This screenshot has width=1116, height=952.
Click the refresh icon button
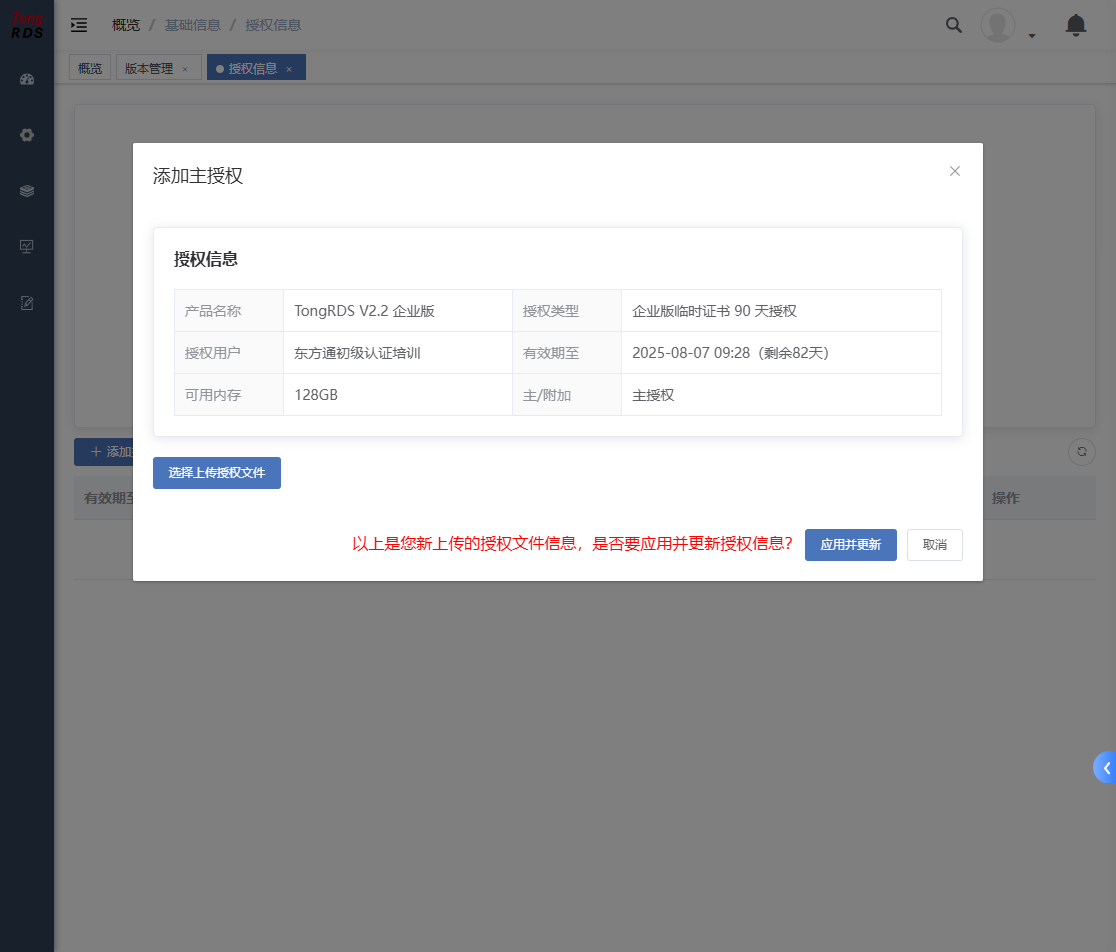point(1082,452)
